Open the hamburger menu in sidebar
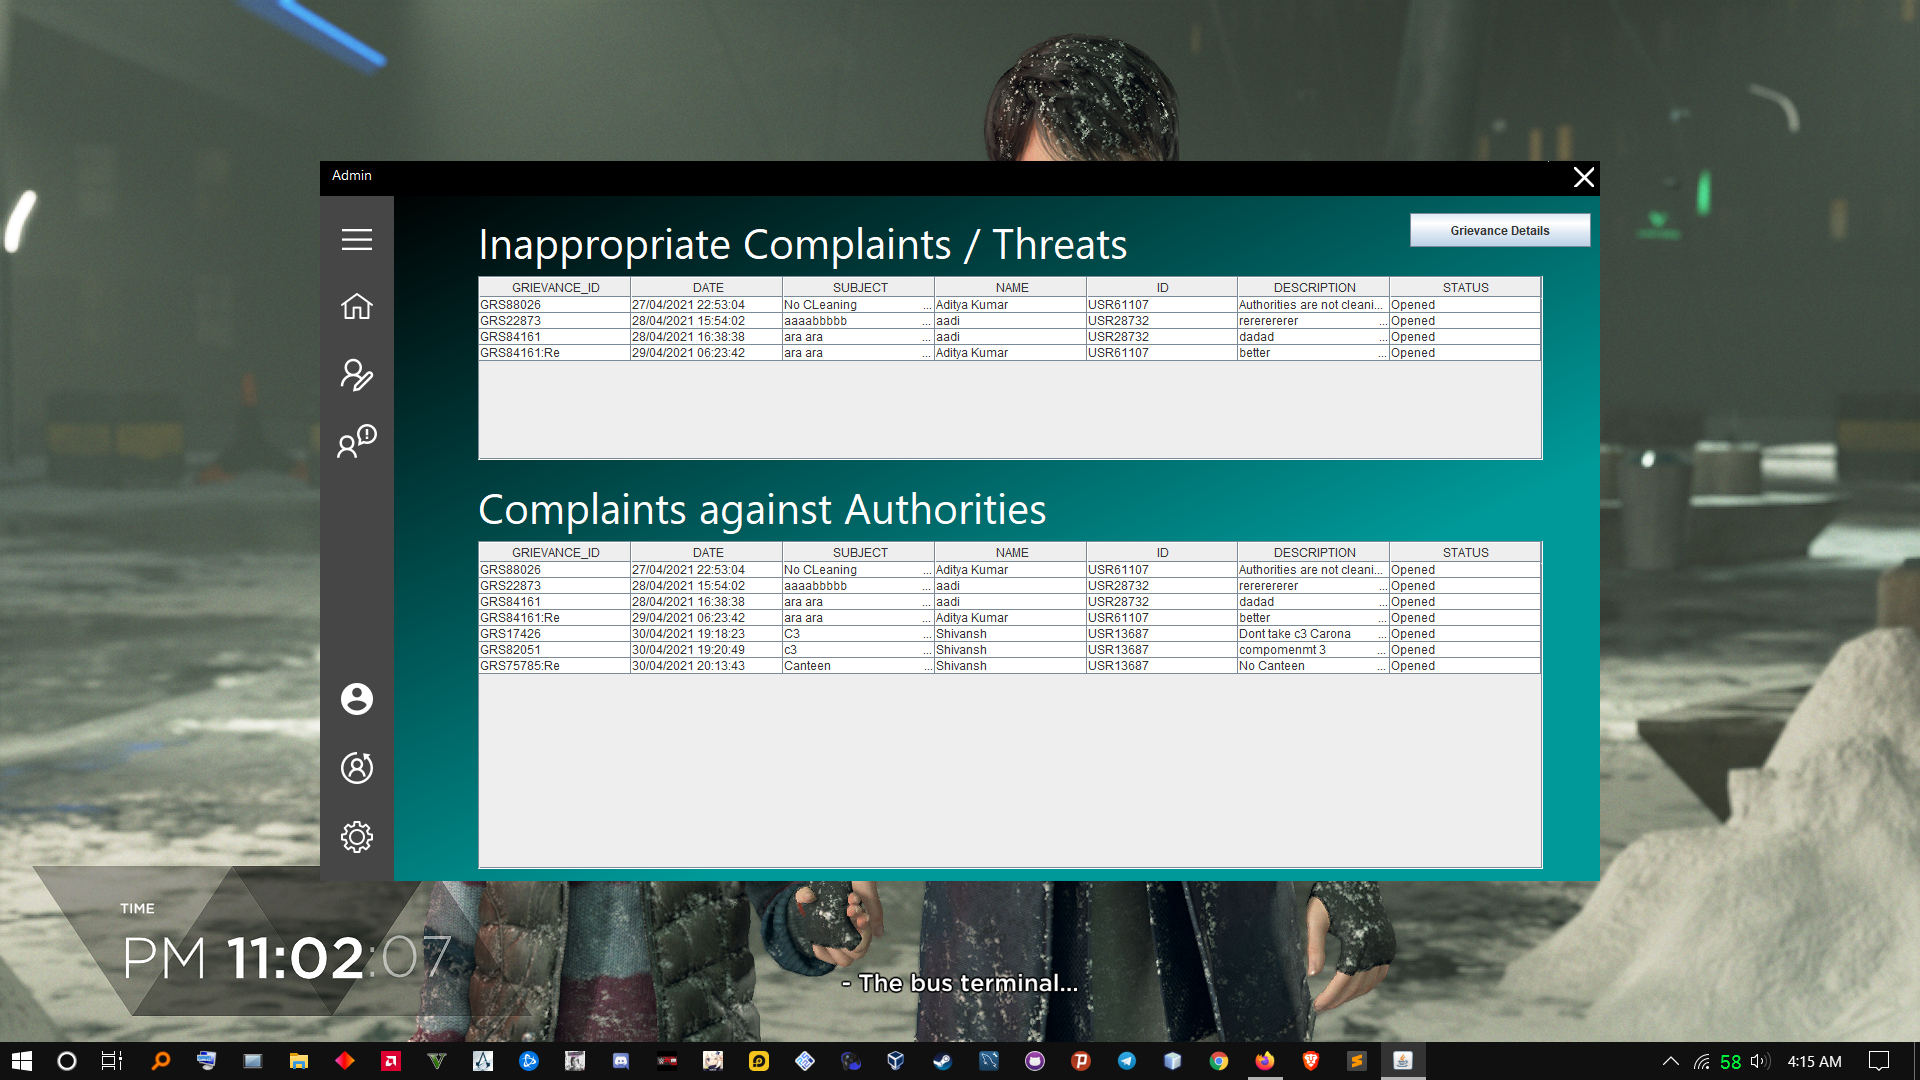Image resolution: width=1920 pixels, height=1080 pixels. coord(356,240)
